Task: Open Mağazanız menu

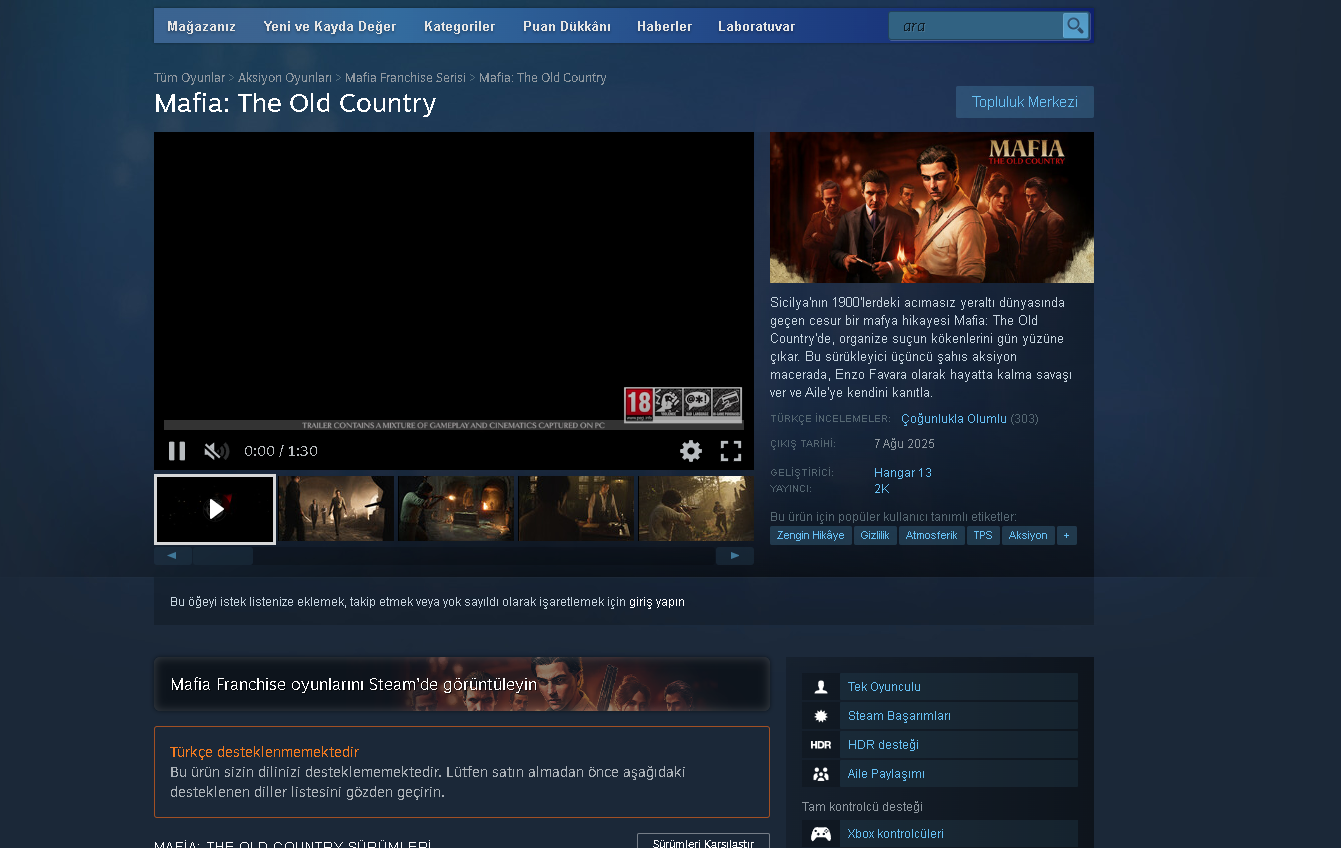Action: (x=202, y=27)
